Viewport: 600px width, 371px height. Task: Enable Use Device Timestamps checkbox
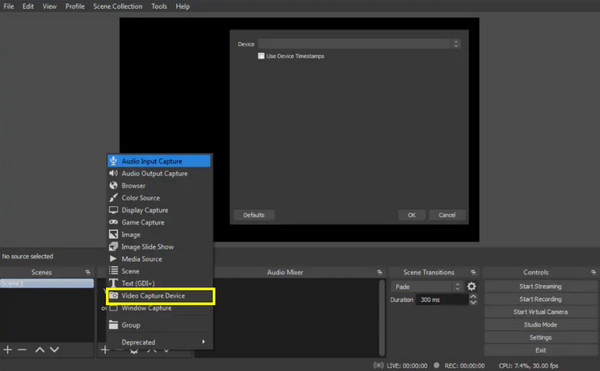261,56
